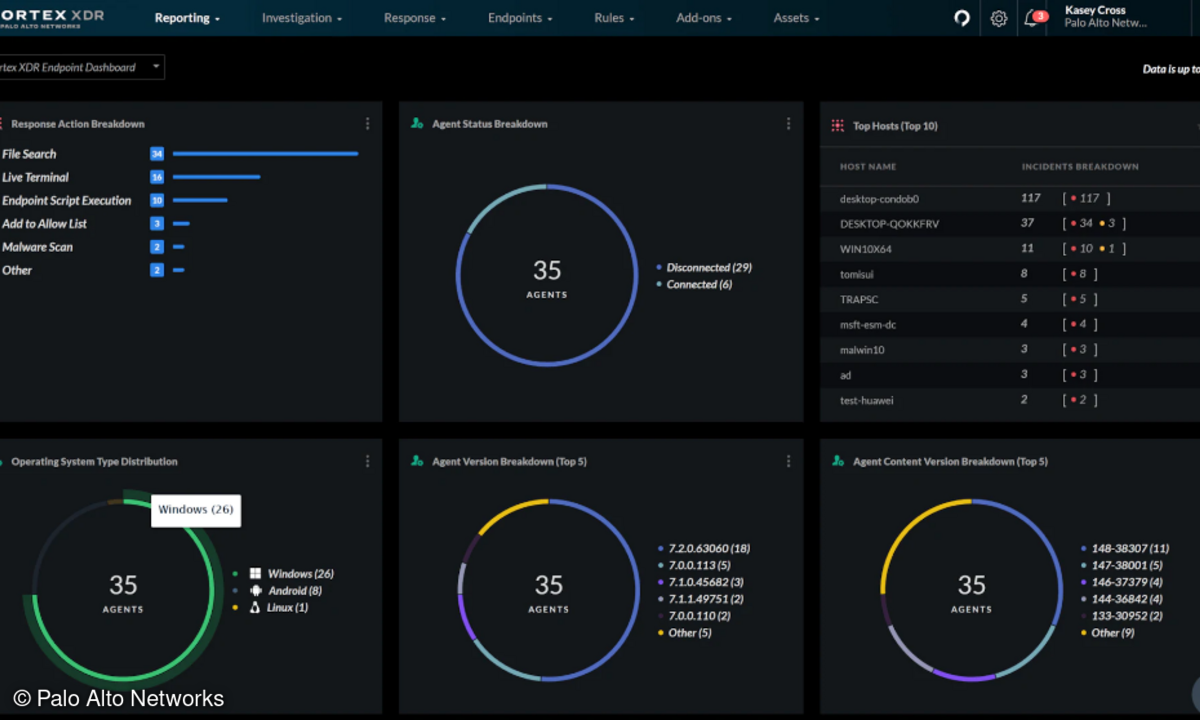Select the Live Terminal bar

(216, 177)
